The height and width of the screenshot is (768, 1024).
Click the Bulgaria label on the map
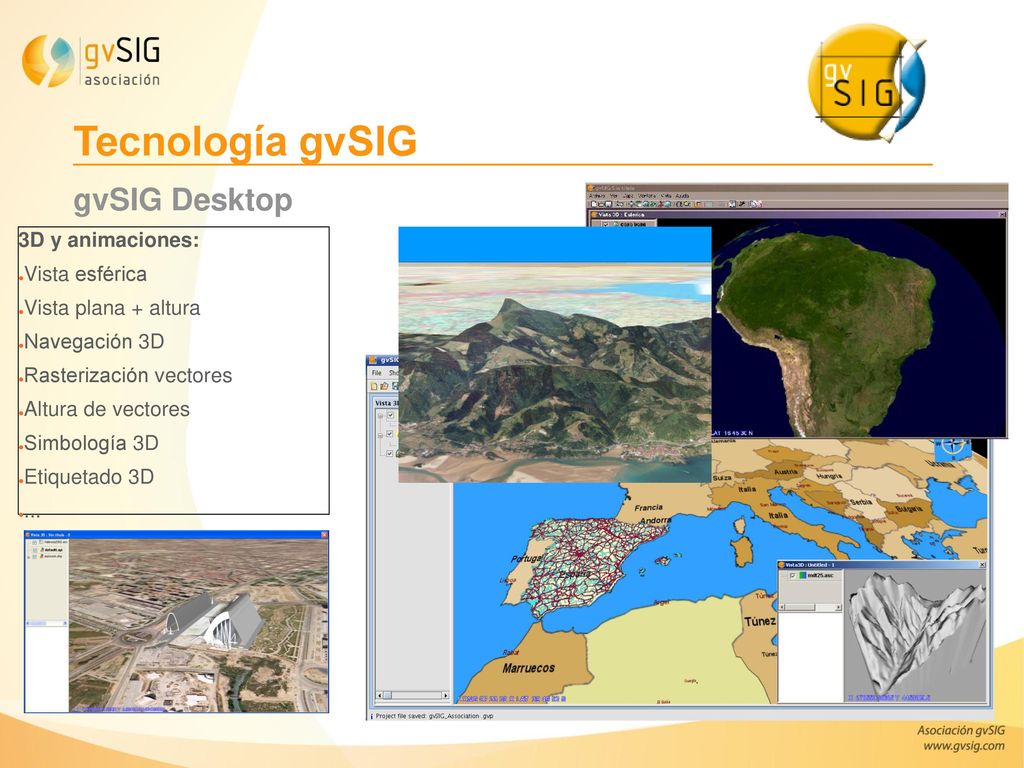pos(909,509)
